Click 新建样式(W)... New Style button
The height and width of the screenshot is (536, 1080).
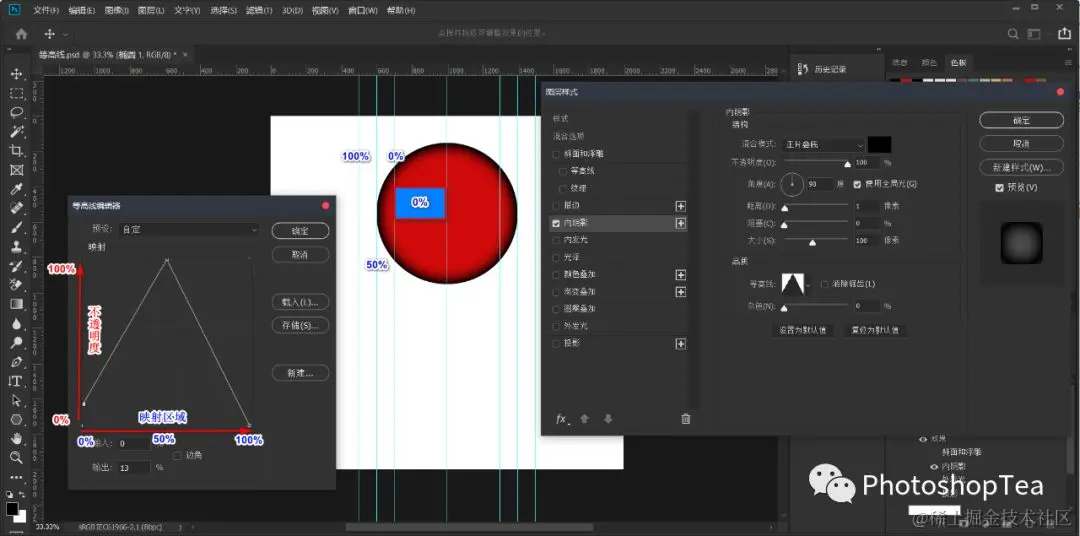(x=1021, y=167)
